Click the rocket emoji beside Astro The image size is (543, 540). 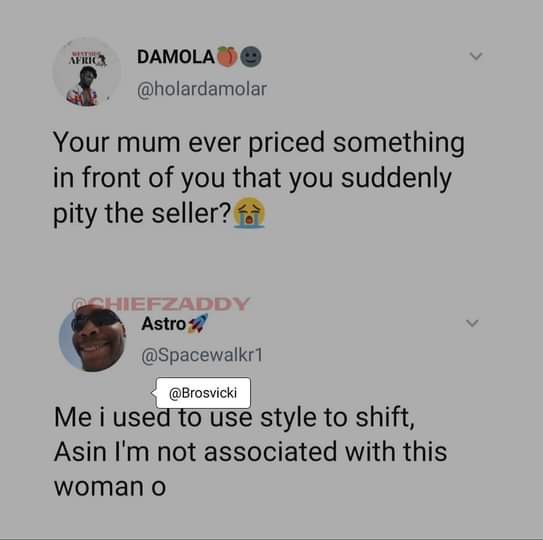pyautogui.click(x=197, y=324)
